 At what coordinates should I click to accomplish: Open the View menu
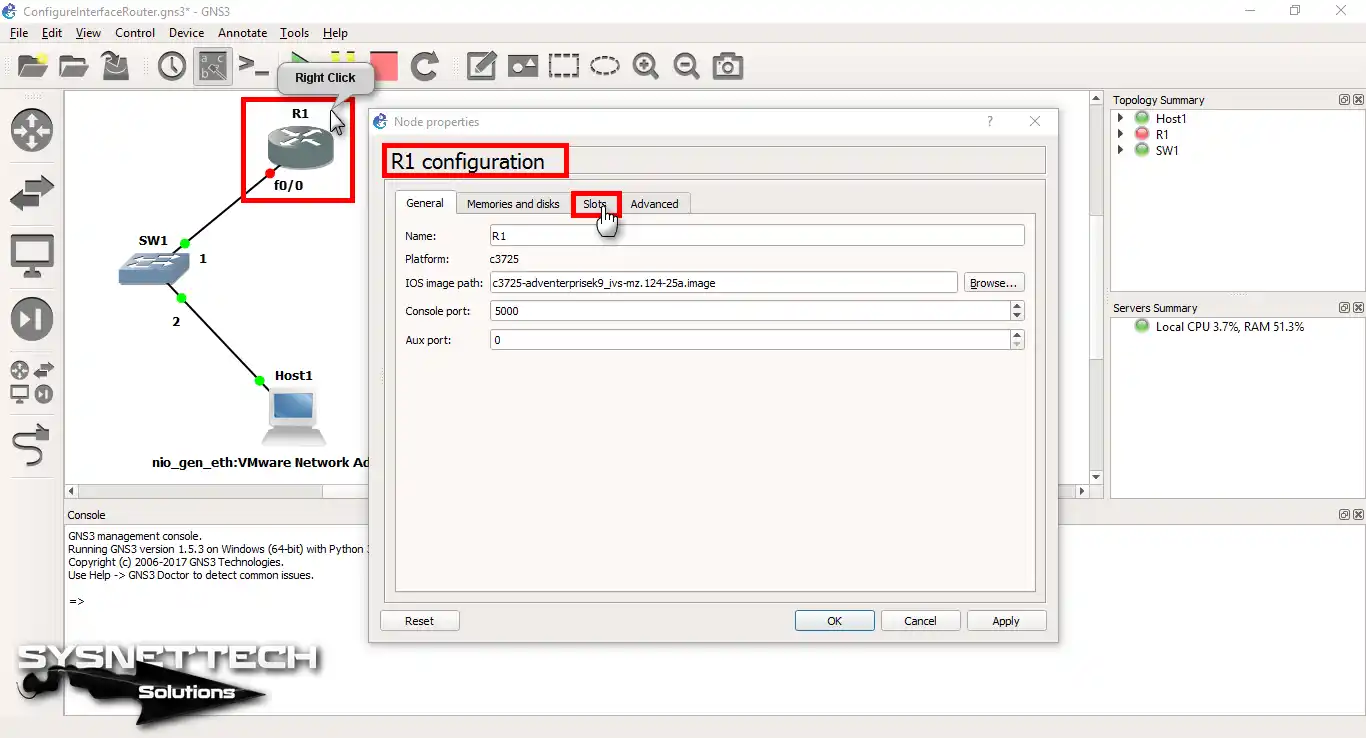click(88, 33)
